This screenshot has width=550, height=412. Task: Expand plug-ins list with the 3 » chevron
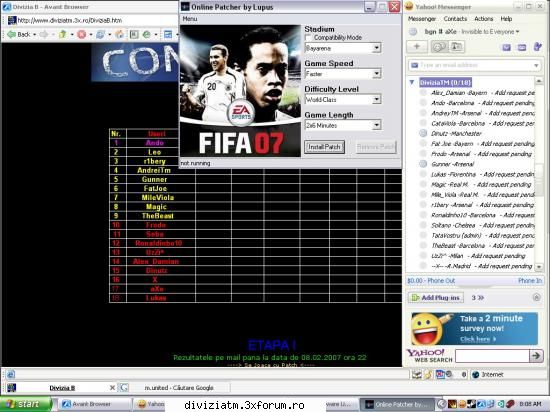(477, 297)
